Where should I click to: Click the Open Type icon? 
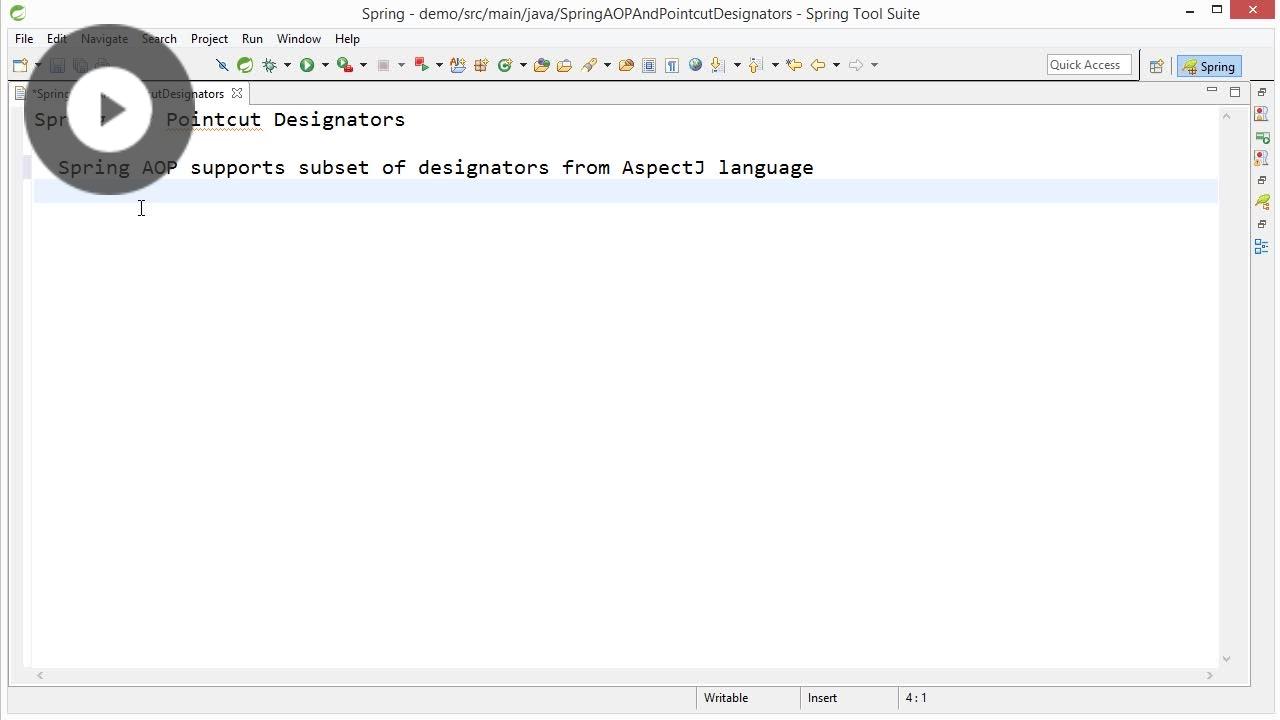pyautogui.click(x=542, y=65)
